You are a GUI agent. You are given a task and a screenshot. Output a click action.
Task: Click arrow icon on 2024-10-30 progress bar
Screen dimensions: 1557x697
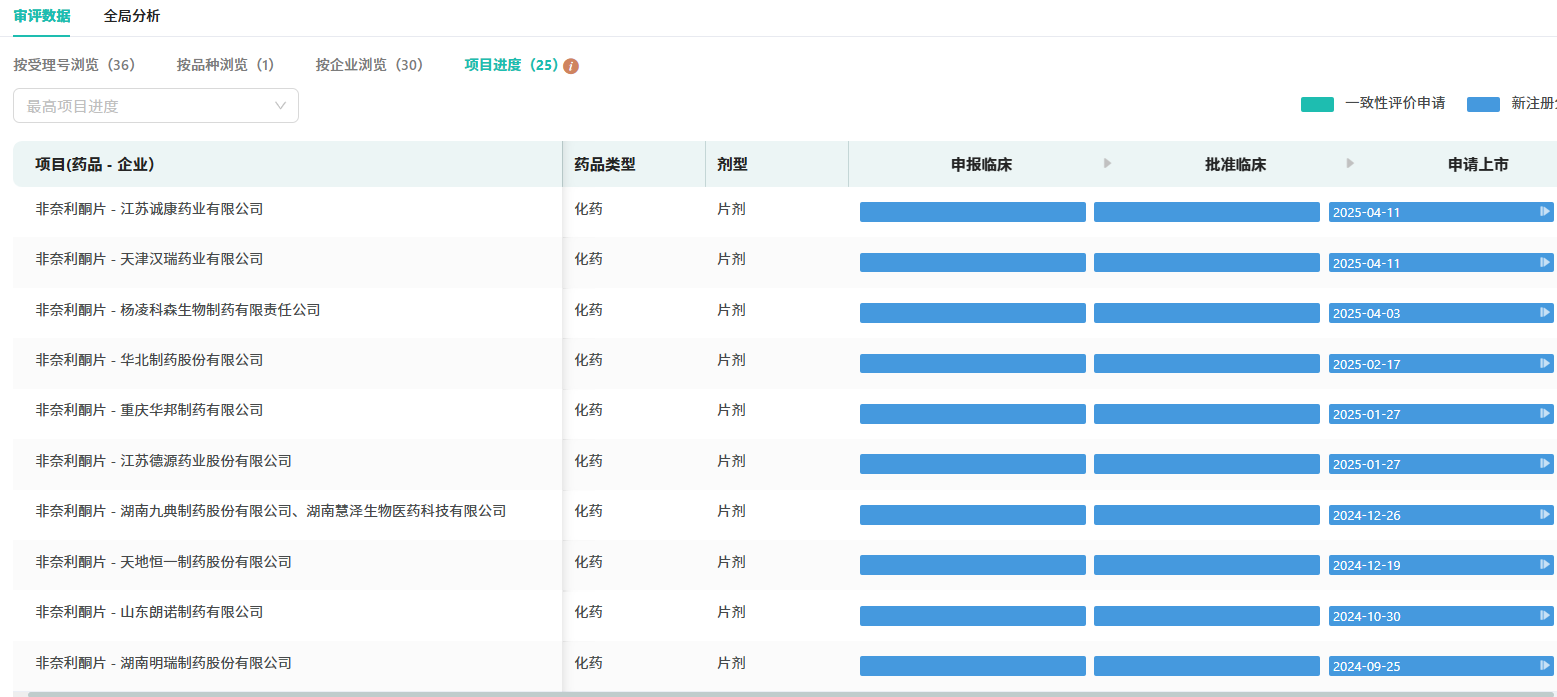pyautogui.click(x=1544, y=616)
